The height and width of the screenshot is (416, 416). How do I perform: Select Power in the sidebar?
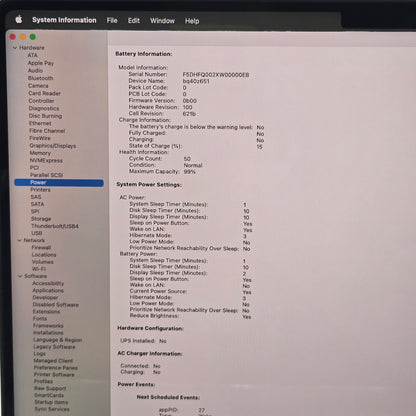59,182
